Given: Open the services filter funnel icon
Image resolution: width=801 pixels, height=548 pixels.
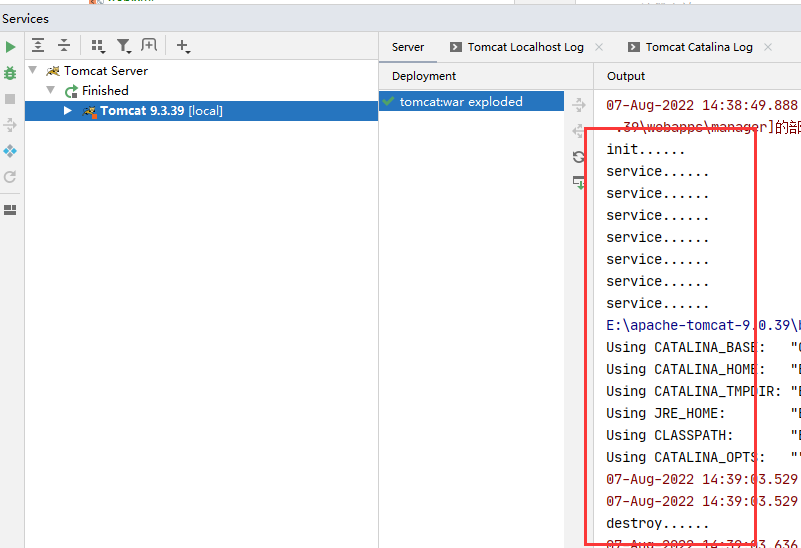Looking at the screenshot, I should pyautogui.click(x=124, y=46).
